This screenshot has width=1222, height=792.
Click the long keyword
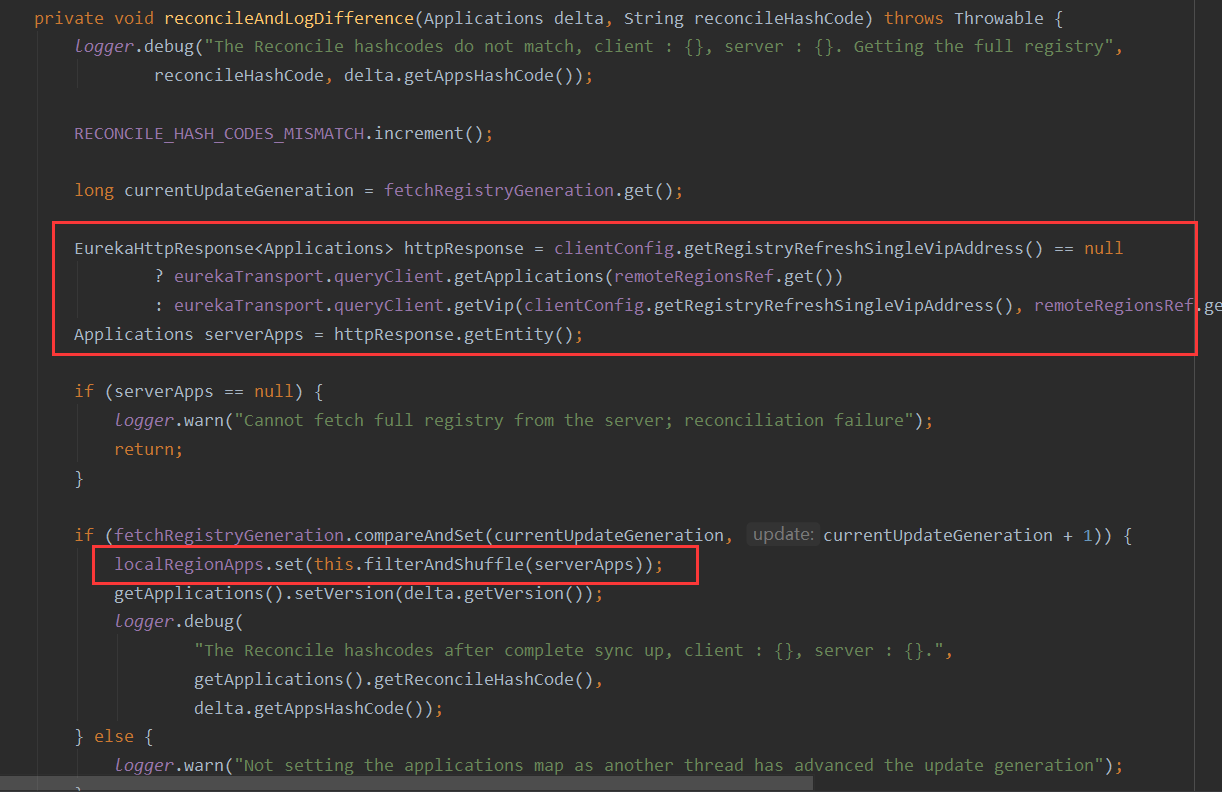click(x=94, y=190)
